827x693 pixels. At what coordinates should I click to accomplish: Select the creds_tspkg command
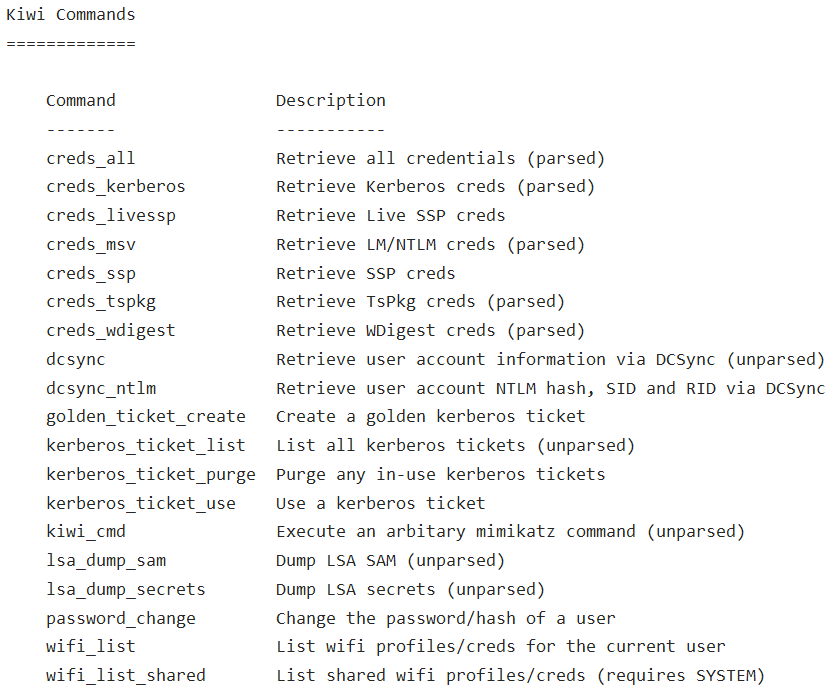click(x=100, y=302)
